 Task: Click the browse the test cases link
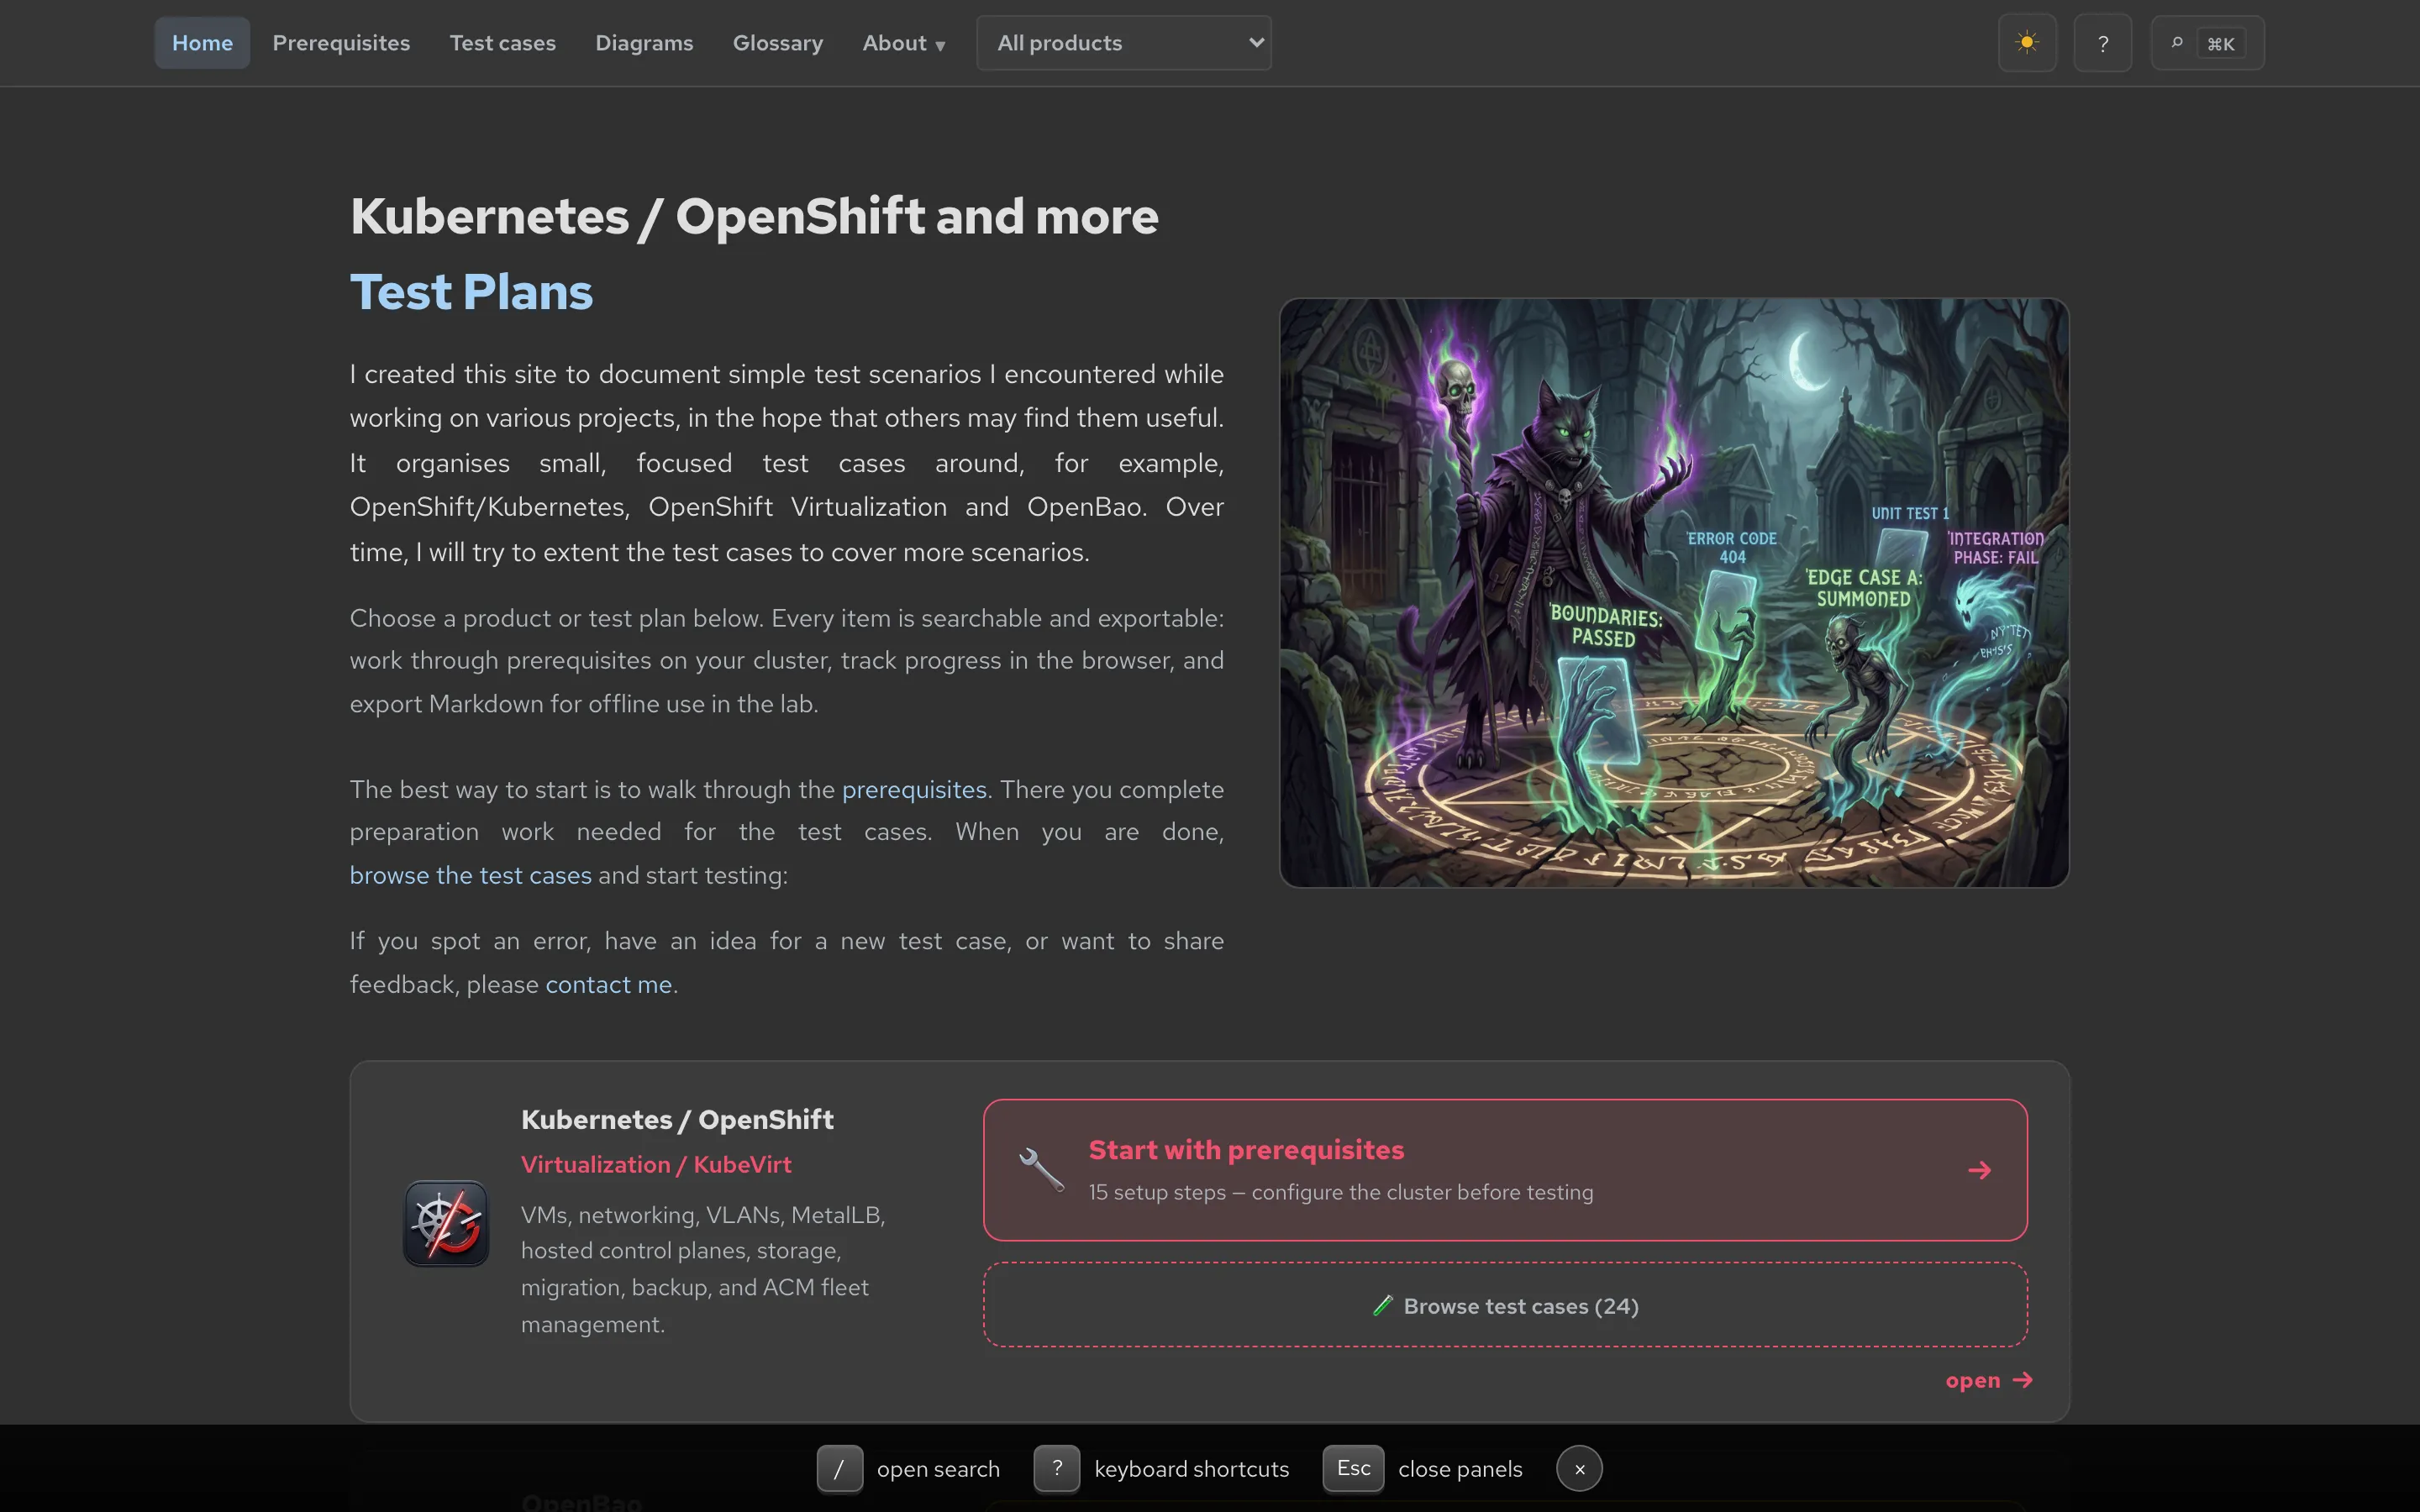(x=471, y=875)
